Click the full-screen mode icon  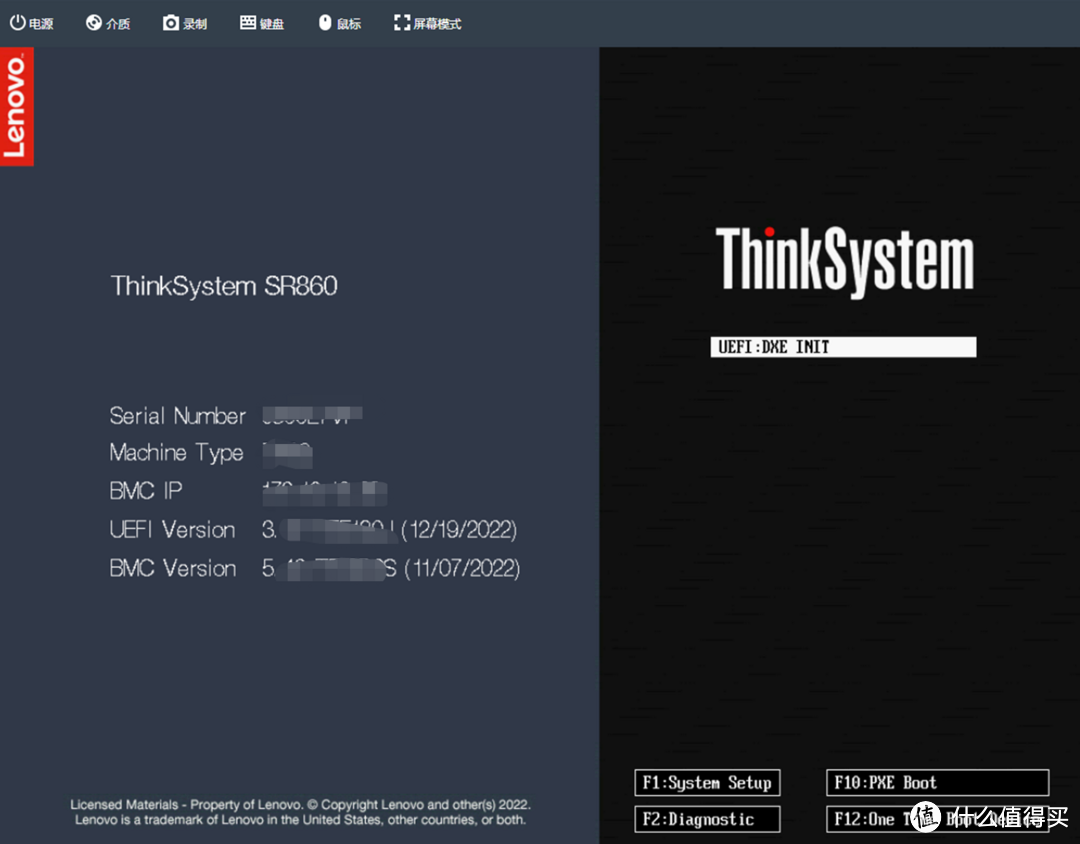click(402, 23)
